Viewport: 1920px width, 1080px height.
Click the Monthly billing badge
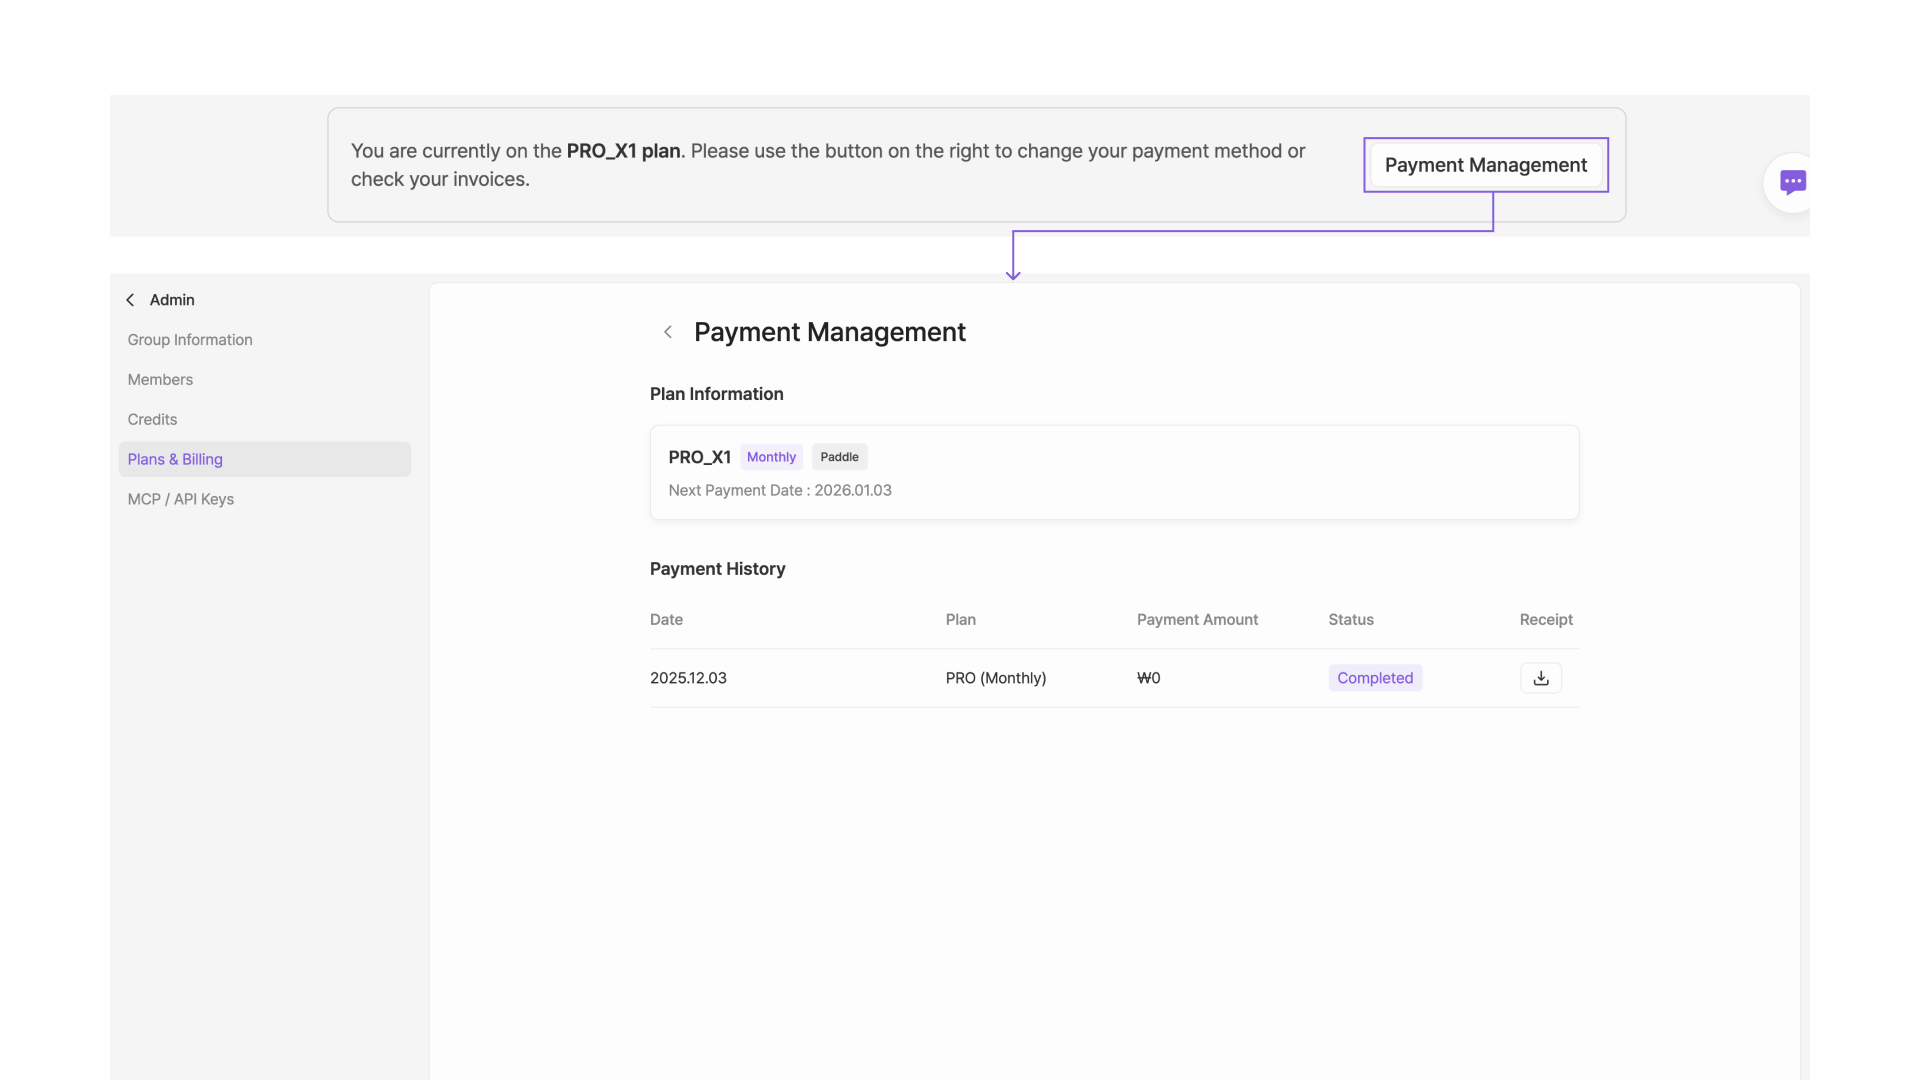[x=771, y=457]
